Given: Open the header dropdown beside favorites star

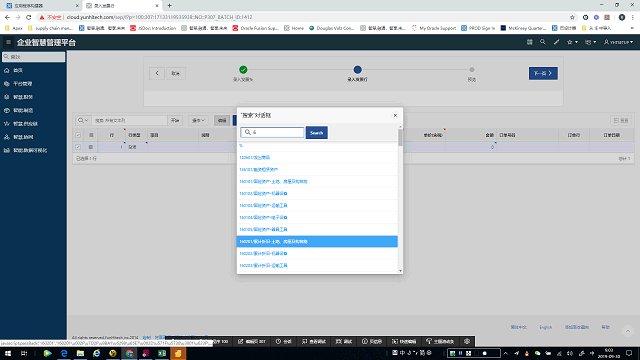Looking at the screenshot, I should tap(590, 42).
